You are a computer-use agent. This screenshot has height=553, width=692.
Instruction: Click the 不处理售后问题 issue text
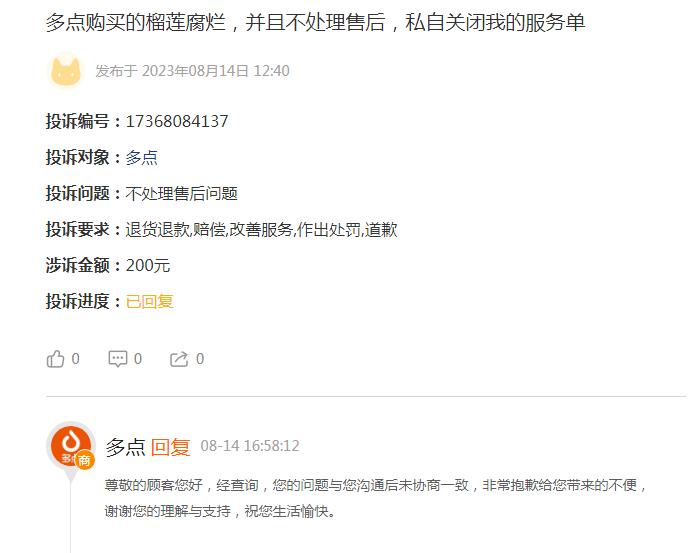coord(182,193)
